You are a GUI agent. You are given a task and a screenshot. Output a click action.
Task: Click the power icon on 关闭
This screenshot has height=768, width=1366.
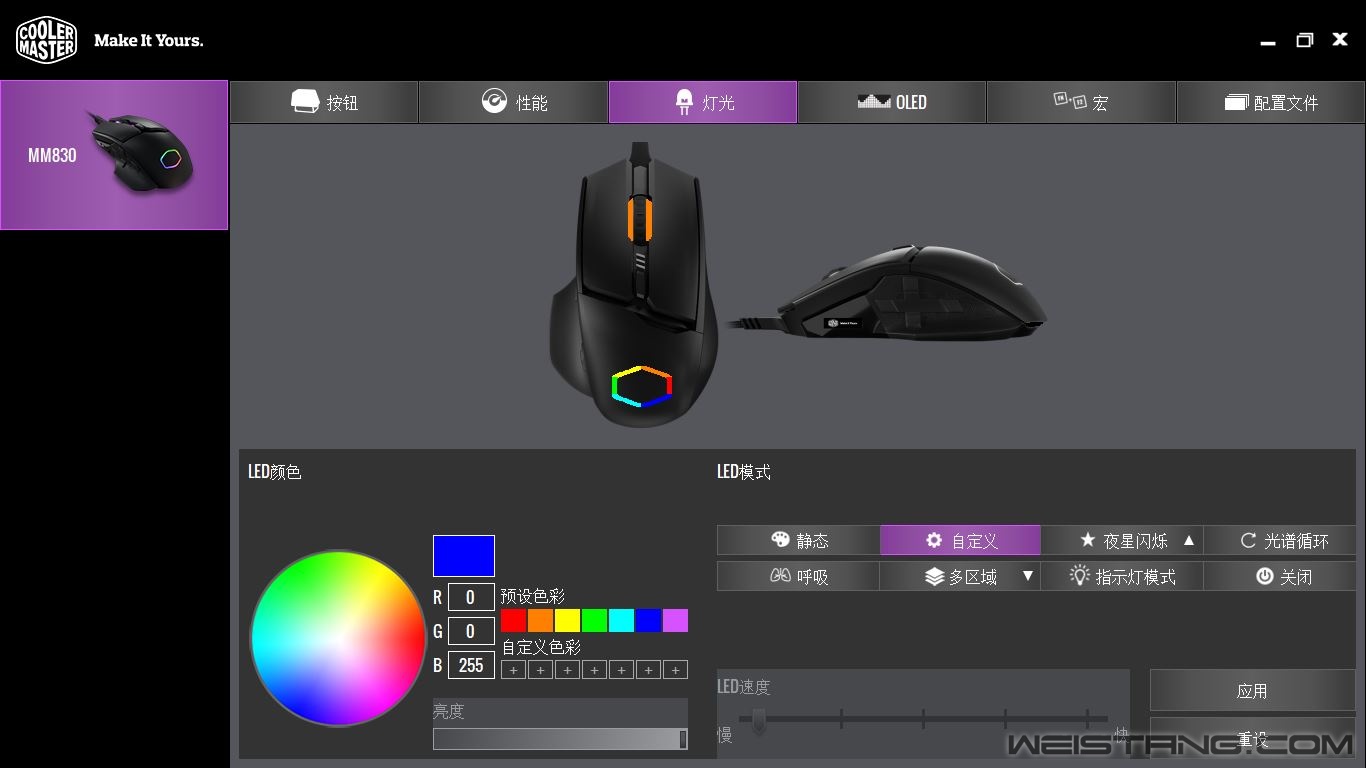pos(1265,576)
